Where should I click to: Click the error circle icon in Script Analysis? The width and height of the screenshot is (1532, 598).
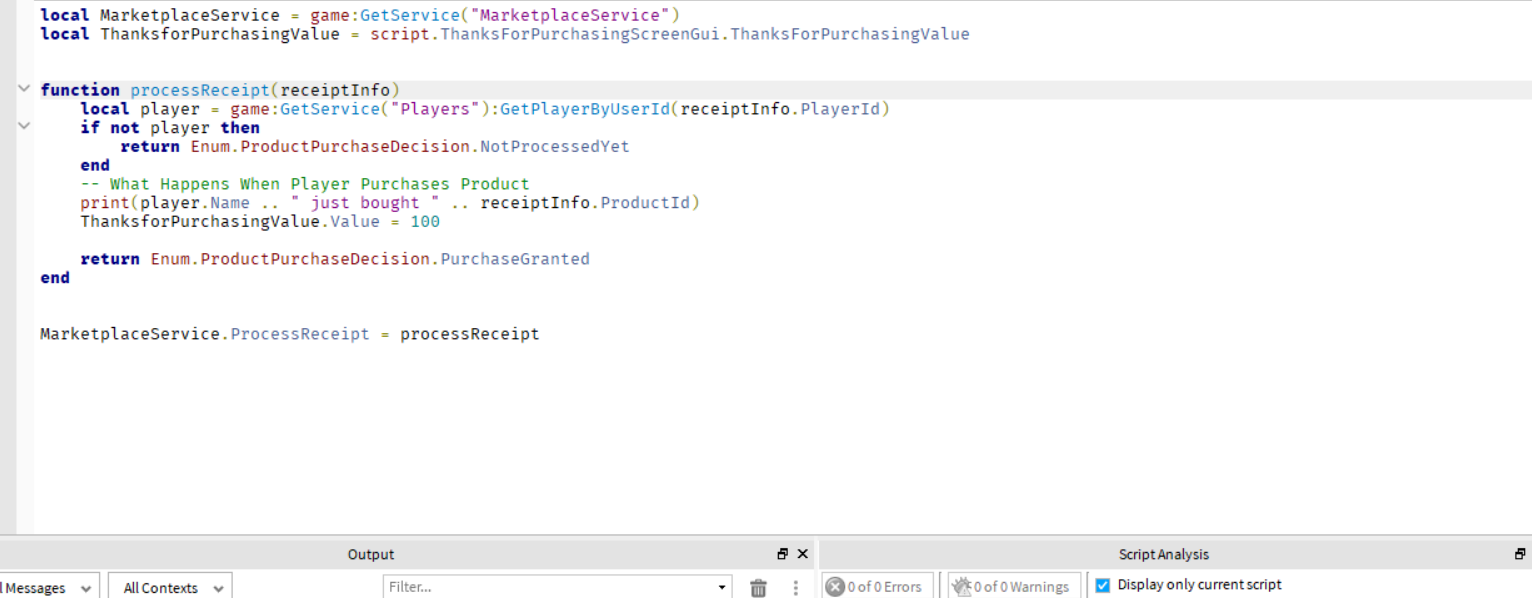click(835, 587)
